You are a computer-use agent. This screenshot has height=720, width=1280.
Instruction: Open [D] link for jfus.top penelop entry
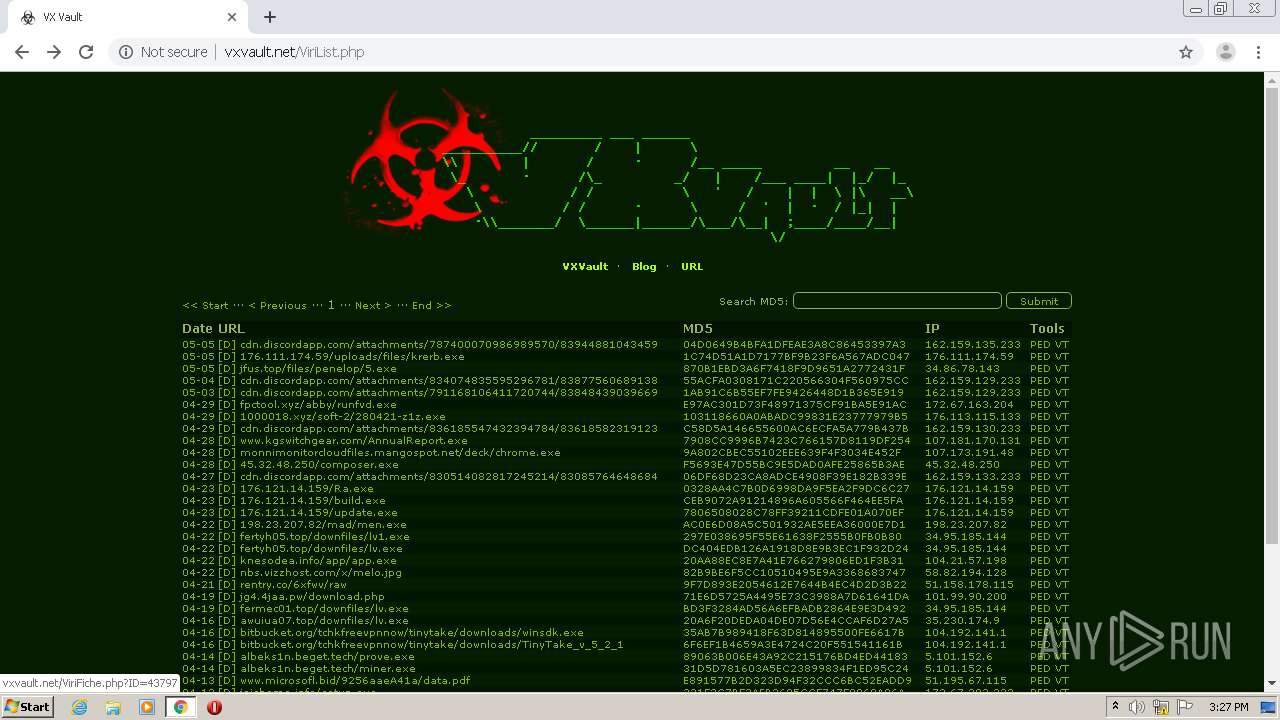[227, 369]
